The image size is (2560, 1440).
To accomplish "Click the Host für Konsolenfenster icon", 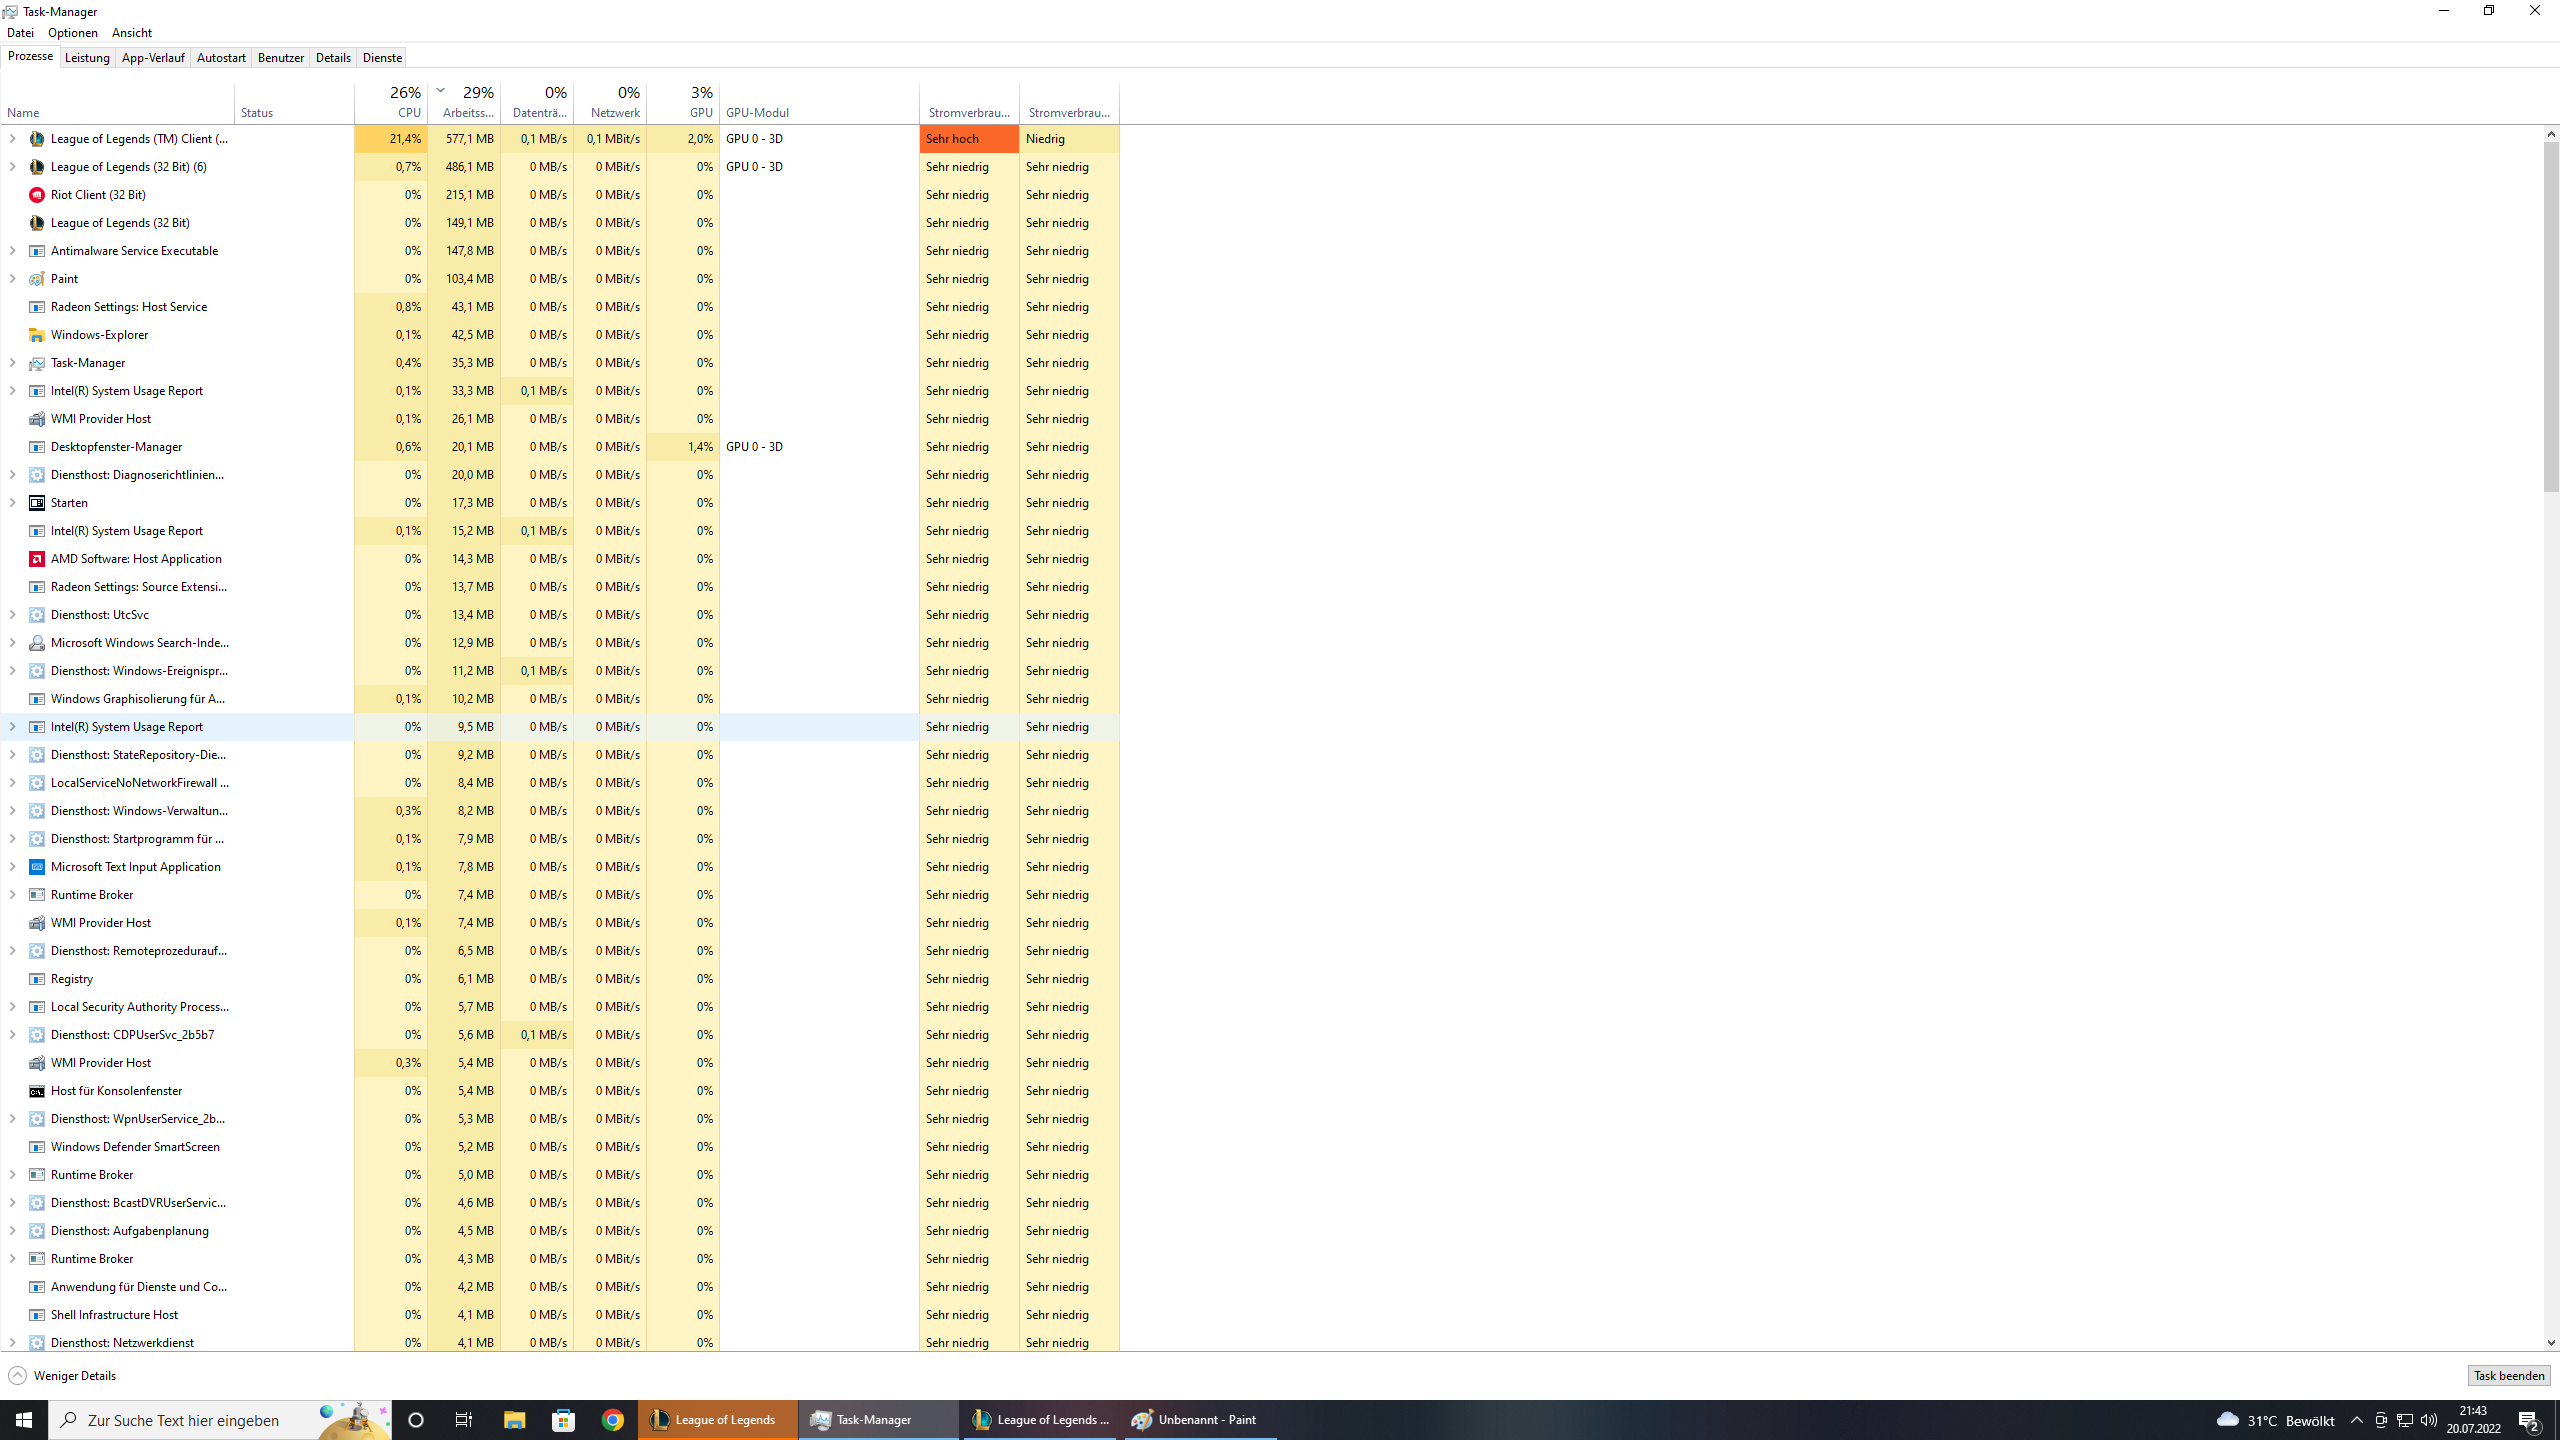I will 37,1091.
